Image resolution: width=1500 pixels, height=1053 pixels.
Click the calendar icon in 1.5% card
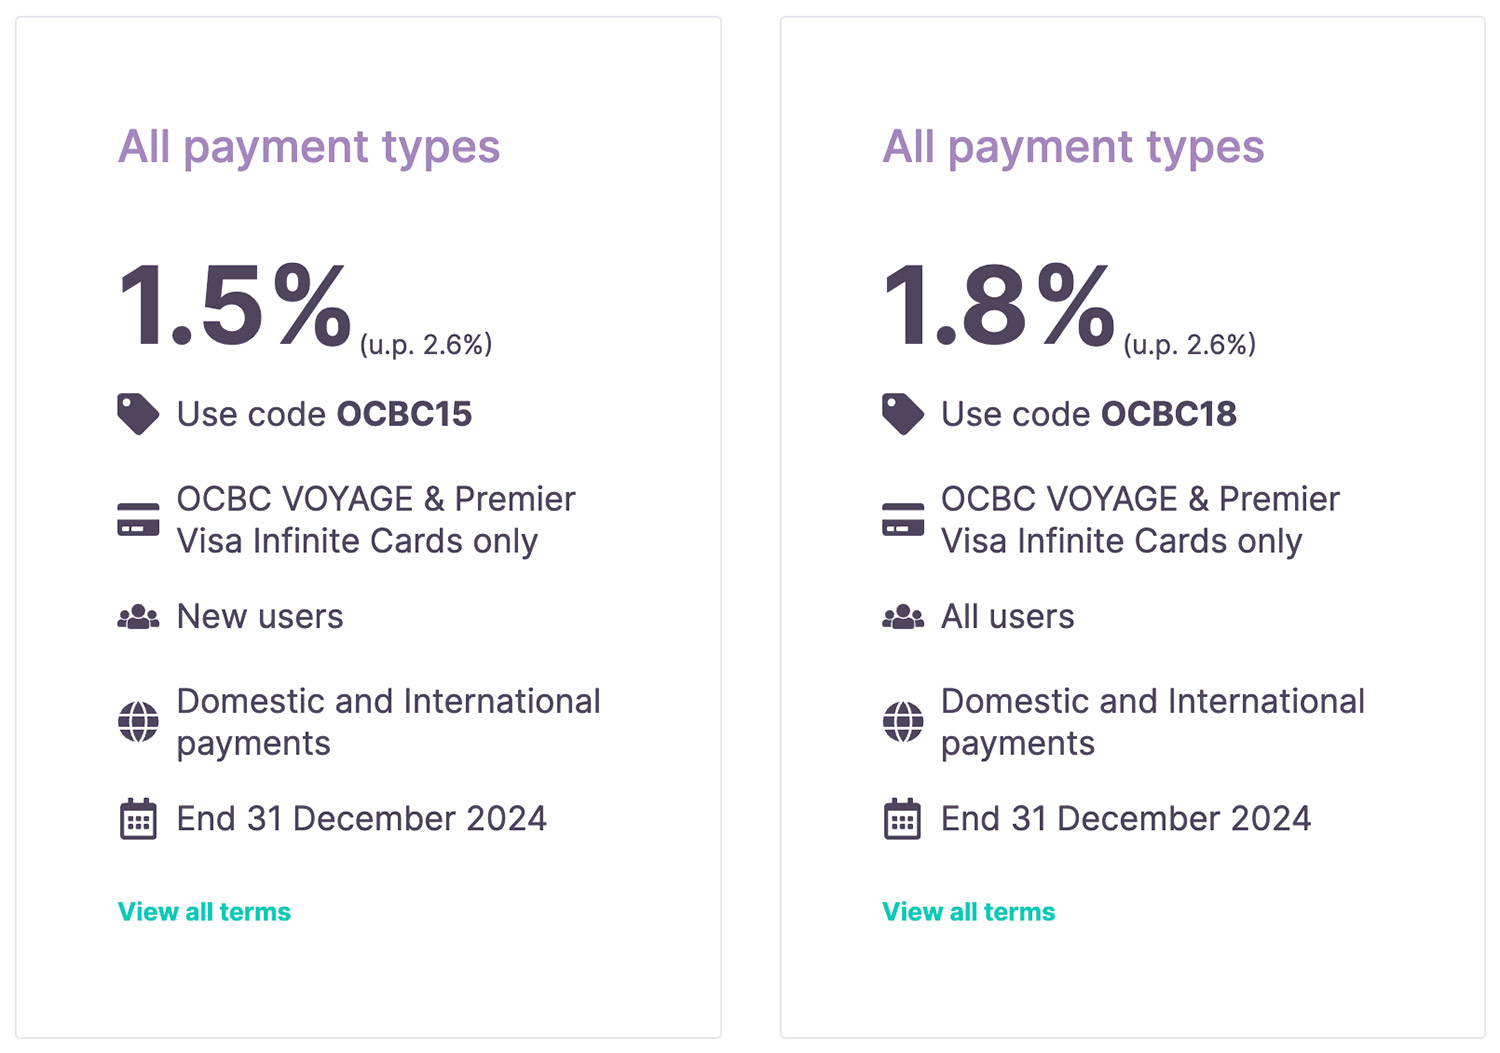click(138, 819)
